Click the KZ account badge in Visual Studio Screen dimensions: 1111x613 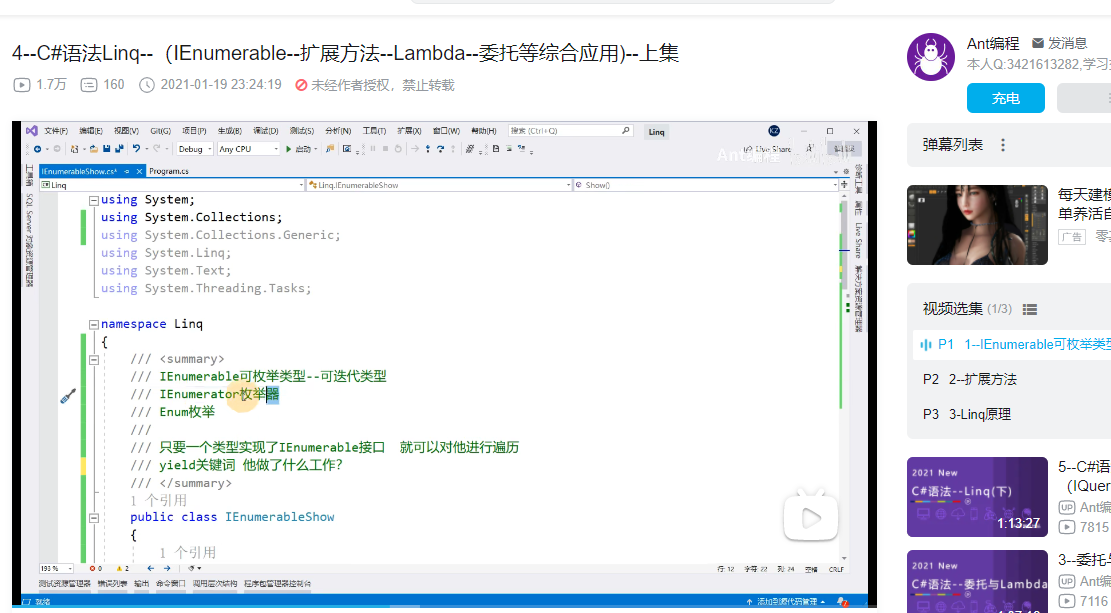tap(774, 131)
